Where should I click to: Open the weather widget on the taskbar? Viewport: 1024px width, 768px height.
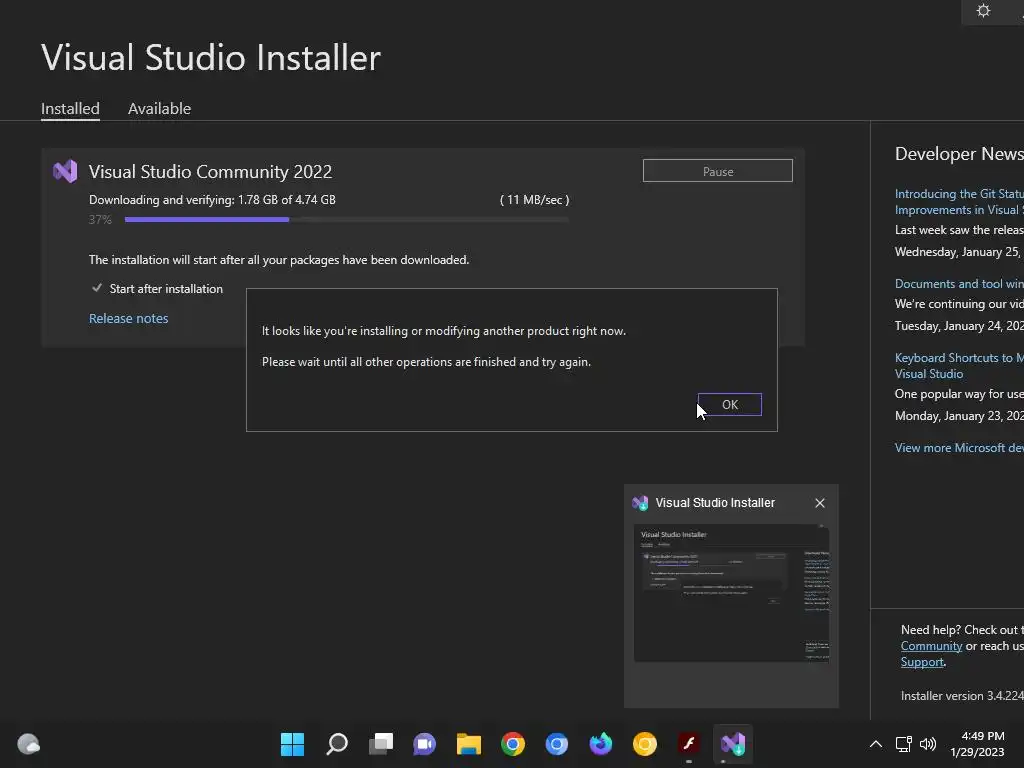click(28, 744)
